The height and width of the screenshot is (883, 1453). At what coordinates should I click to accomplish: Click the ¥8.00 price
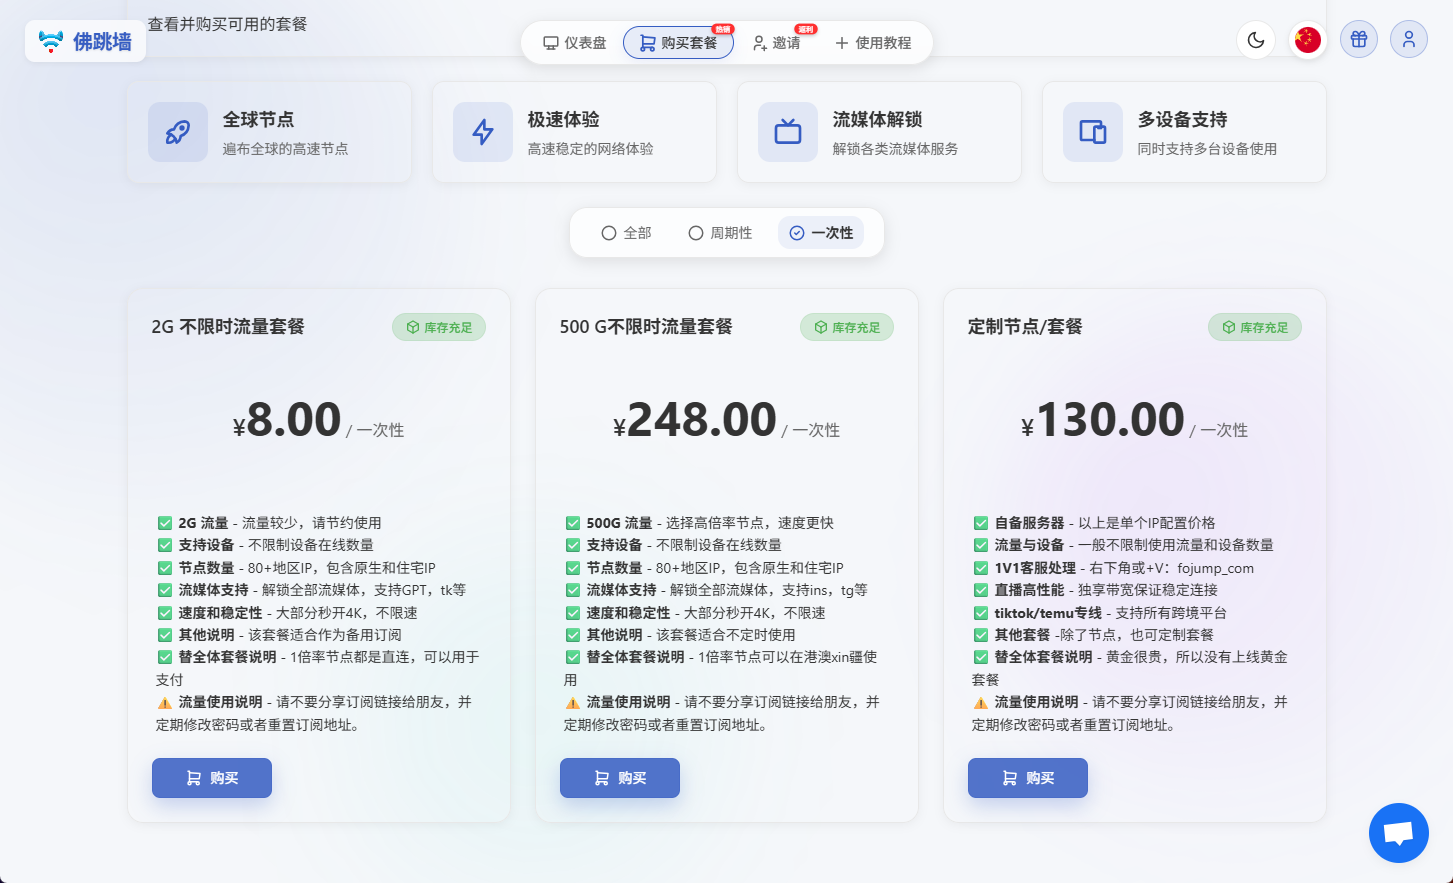[287, 420]
